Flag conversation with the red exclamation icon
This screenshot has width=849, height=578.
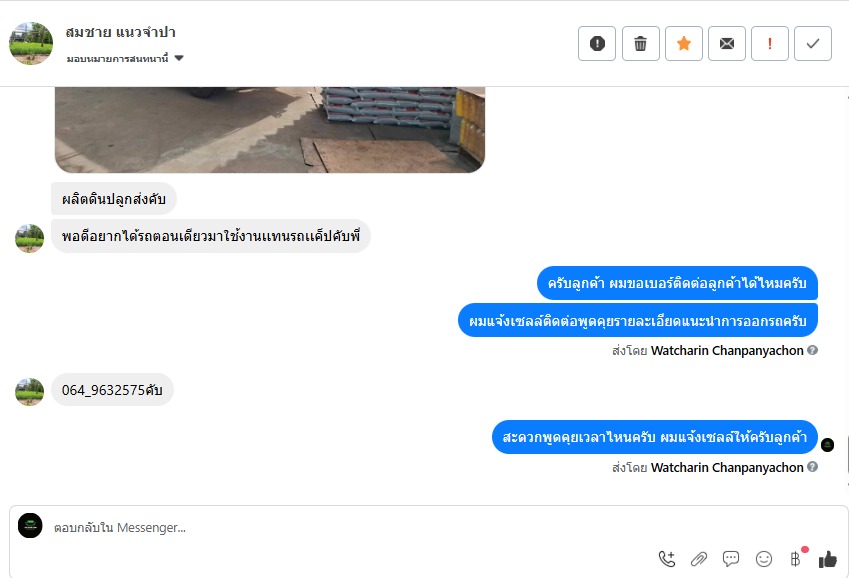point(770,43)
